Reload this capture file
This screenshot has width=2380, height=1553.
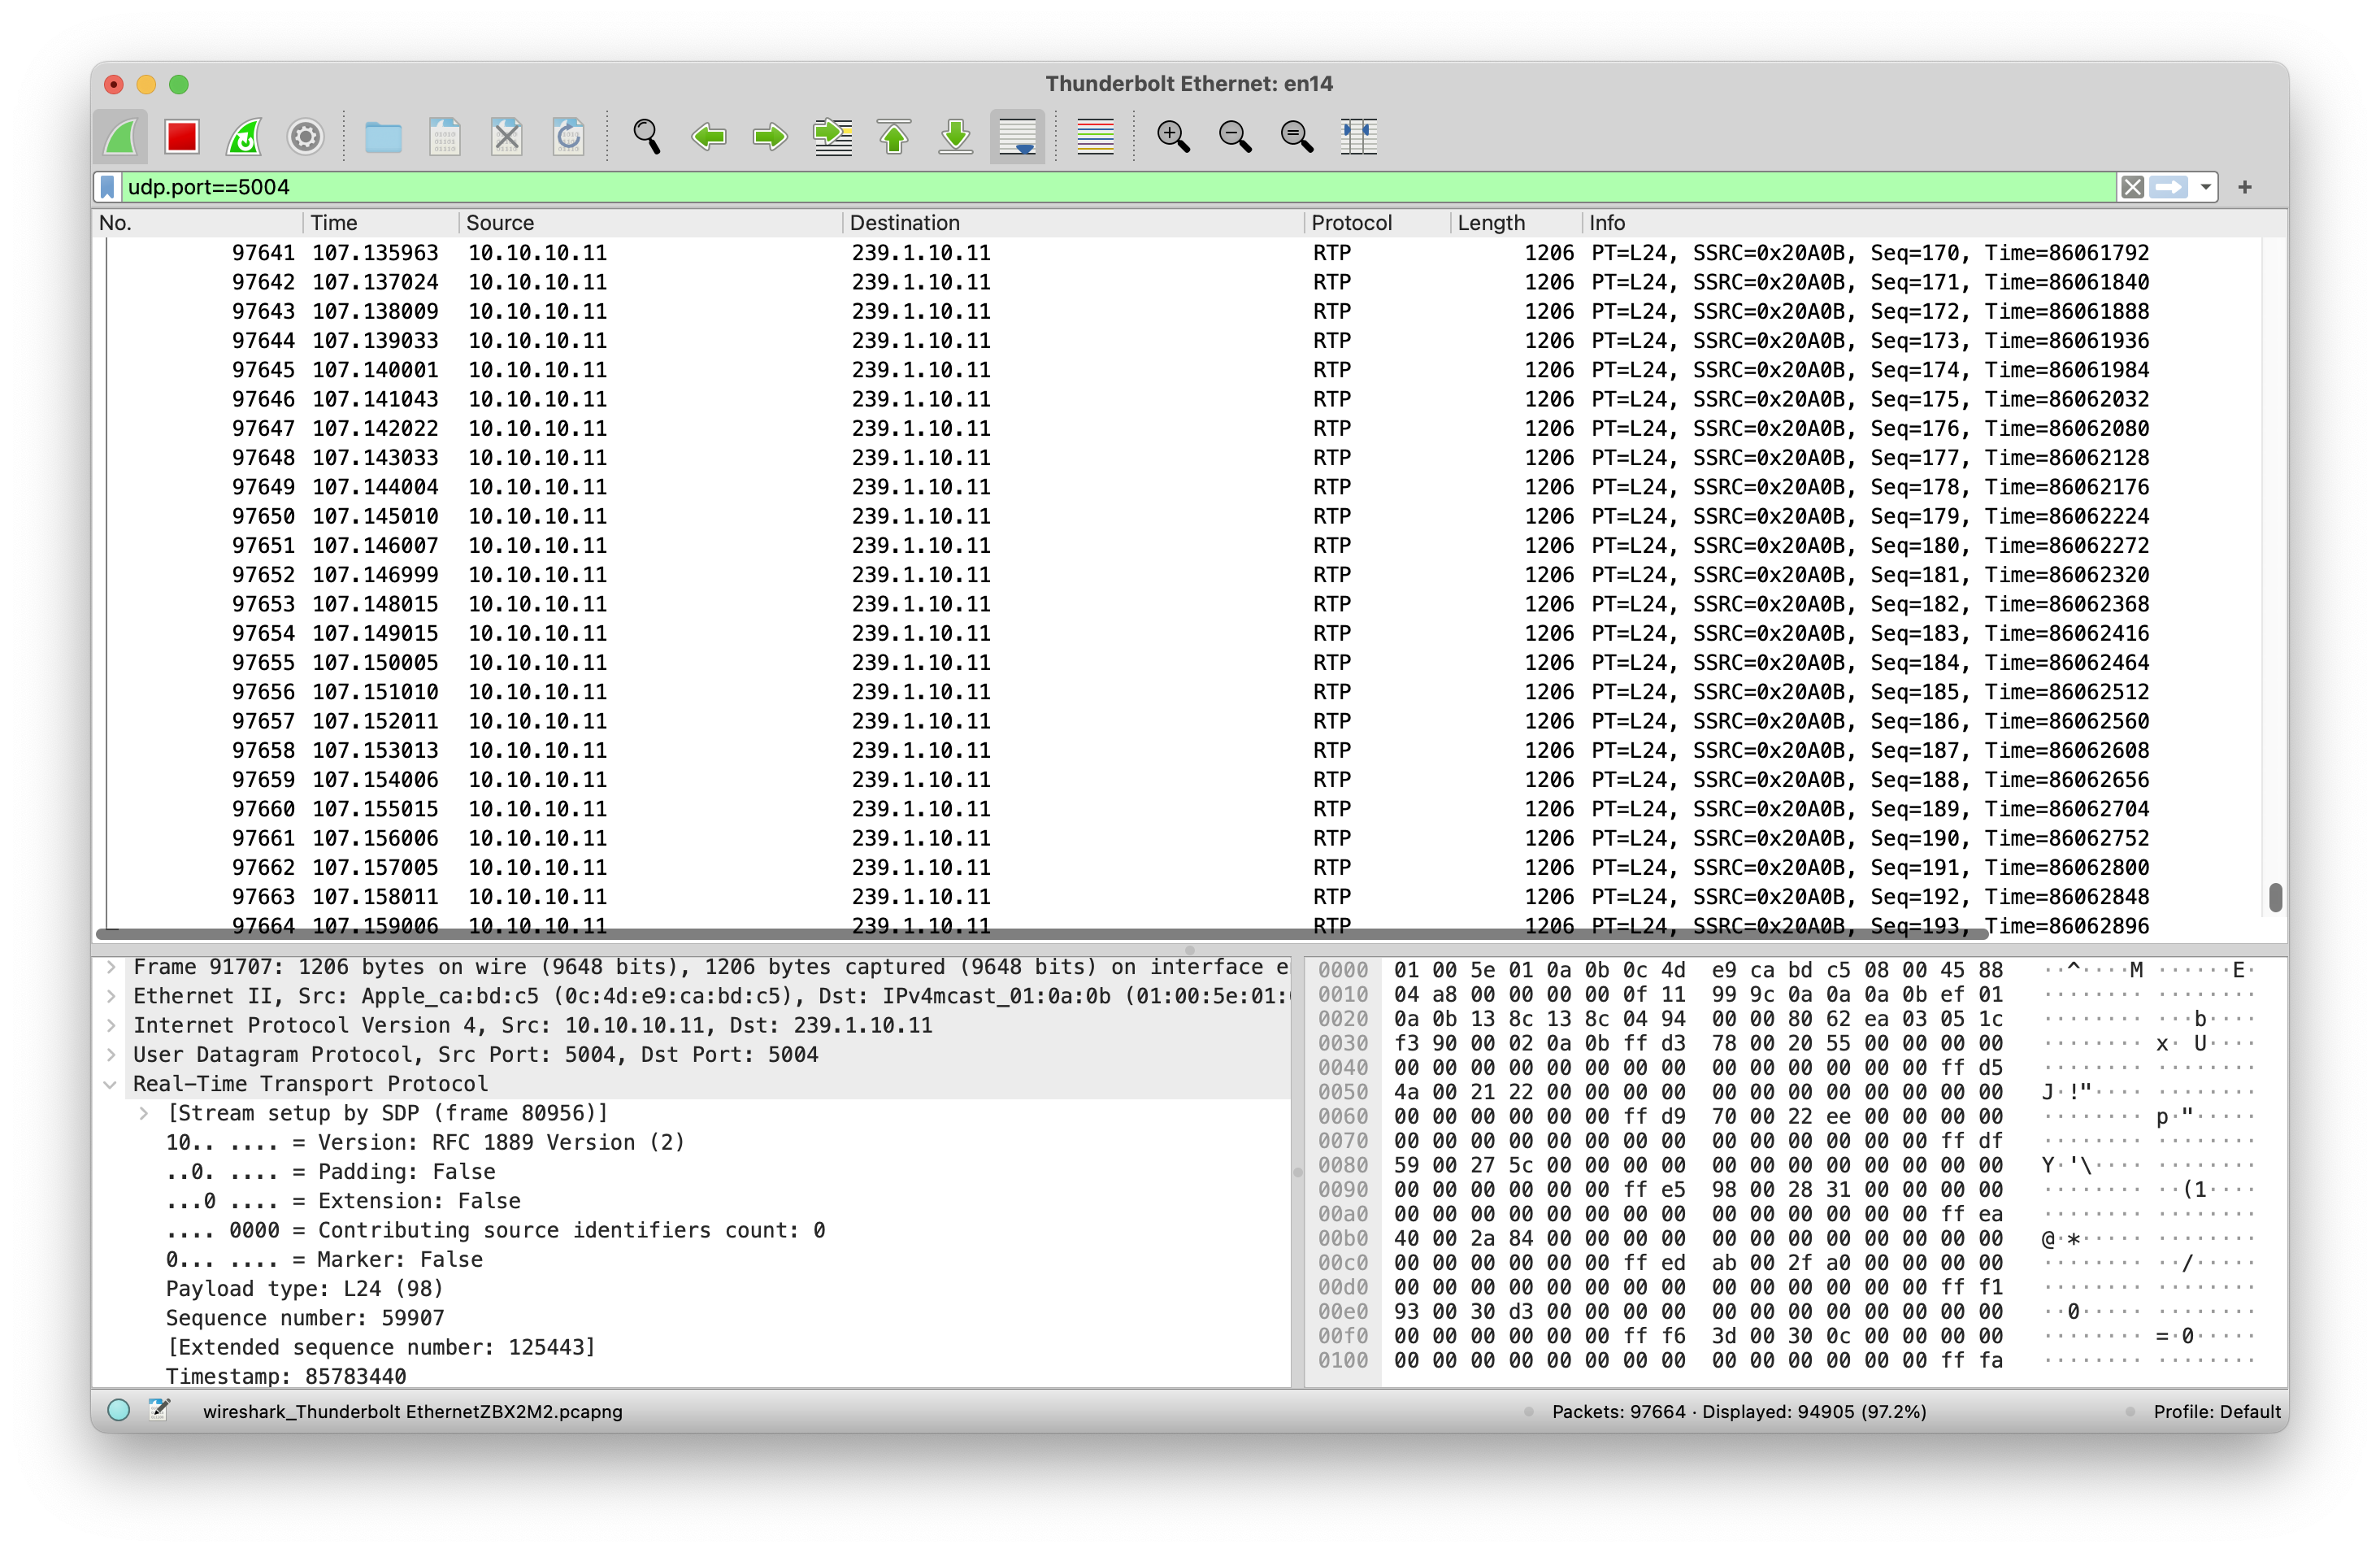tap(568, 136)
